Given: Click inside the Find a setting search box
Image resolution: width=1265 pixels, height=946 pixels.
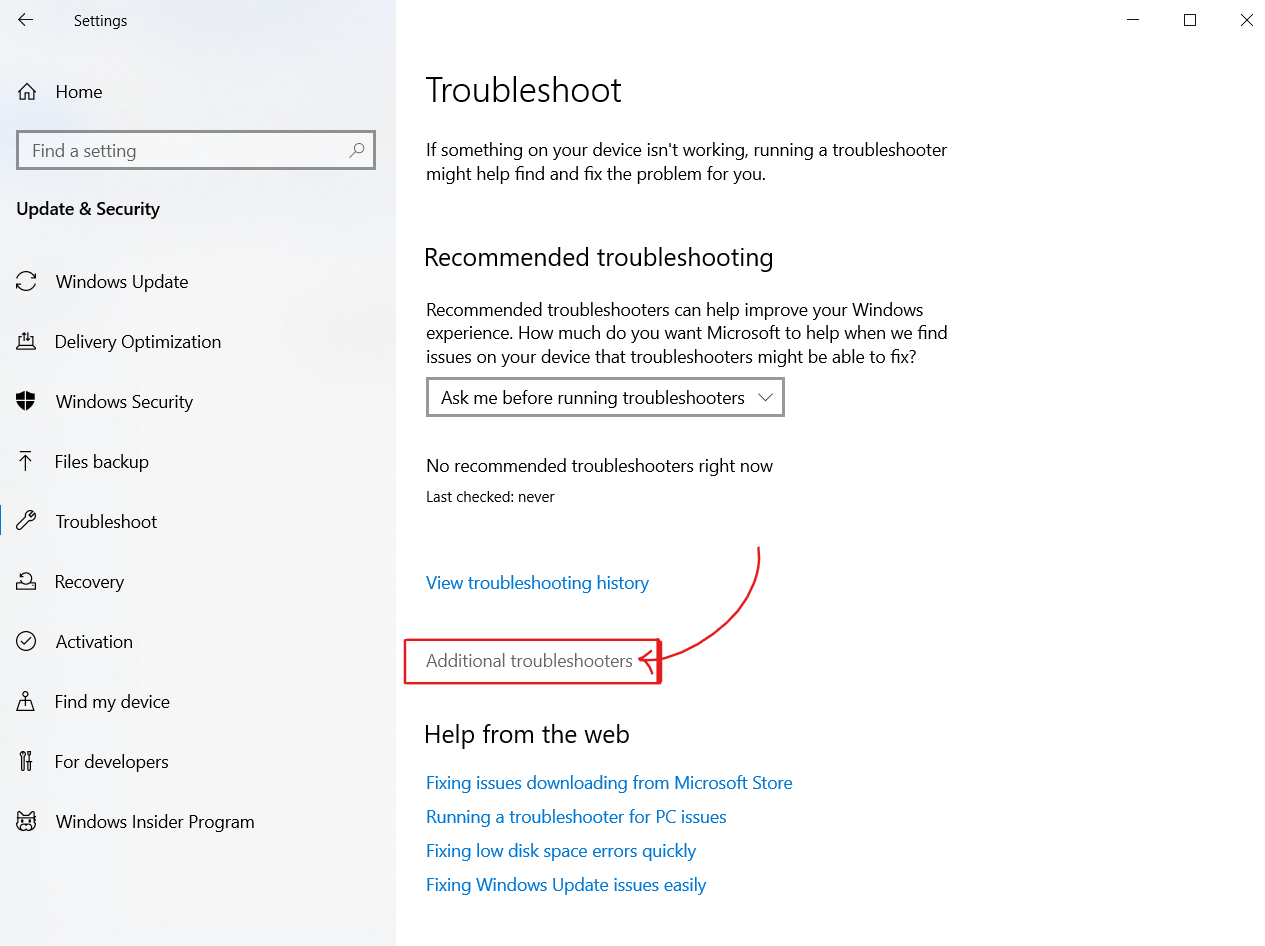Looking at the screenshot, I should pos(180,150).
